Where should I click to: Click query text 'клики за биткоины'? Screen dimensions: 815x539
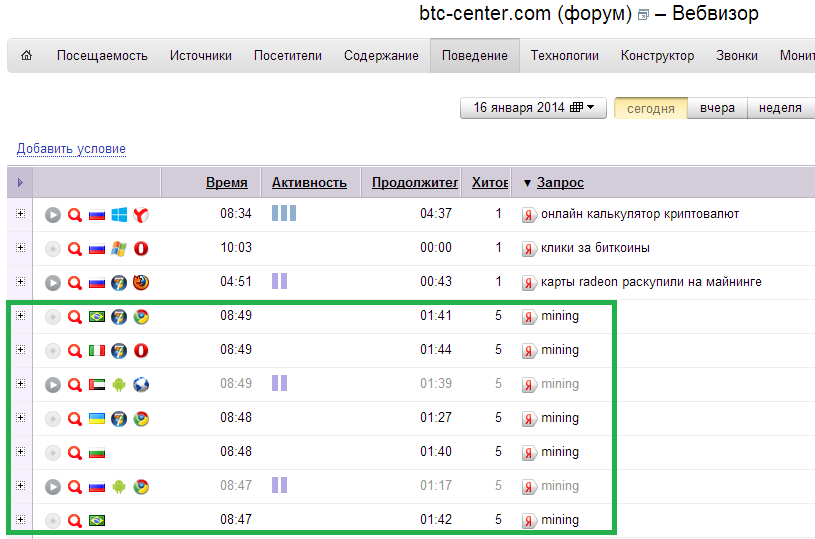(595, 248)
